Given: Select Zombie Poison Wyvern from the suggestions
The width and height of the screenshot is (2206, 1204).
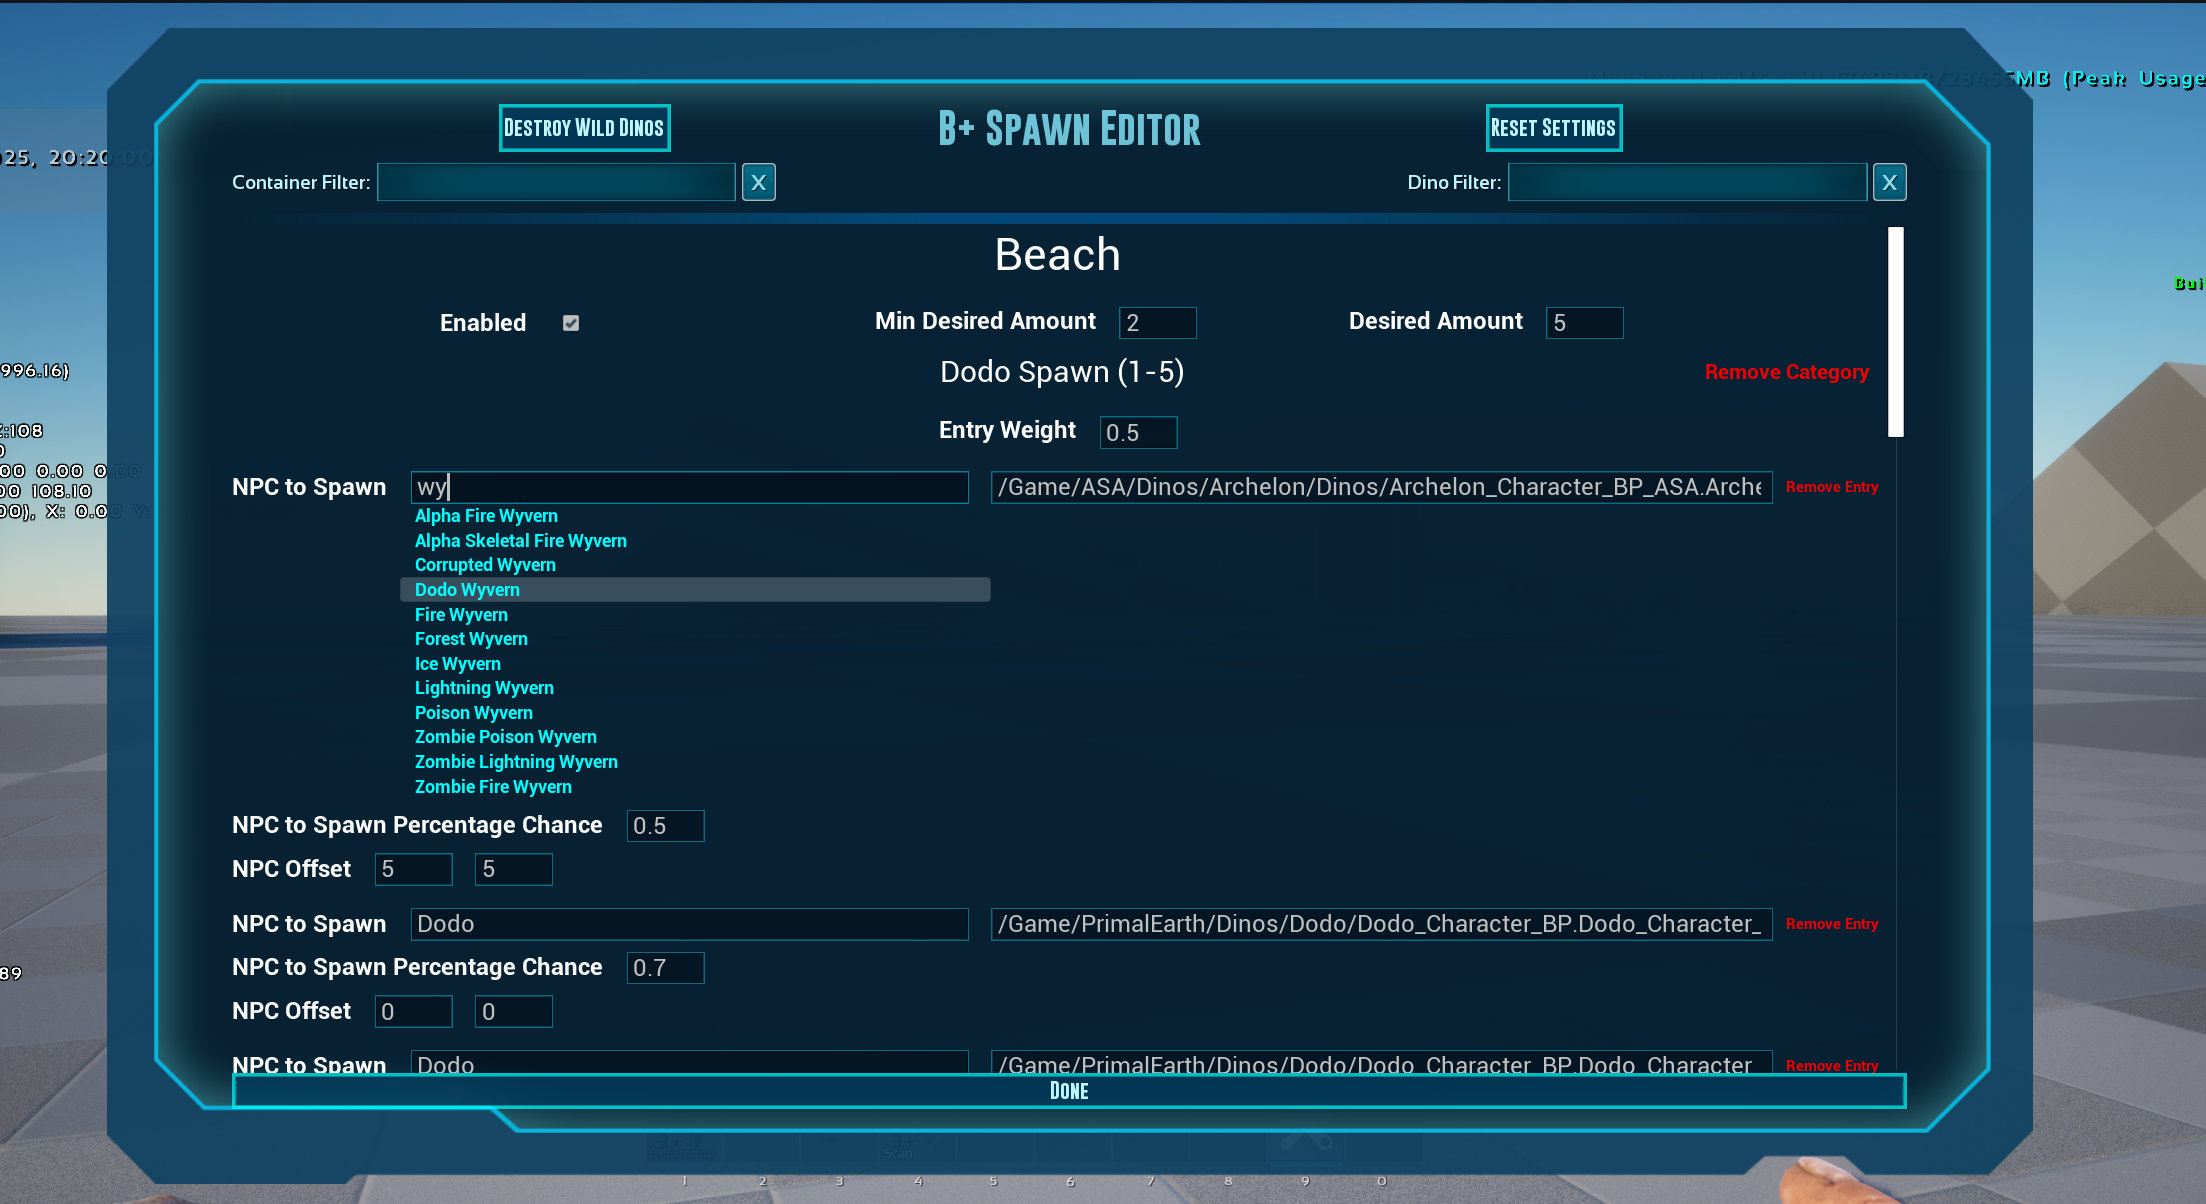Looking at the screenshot, I should (506, 737).
